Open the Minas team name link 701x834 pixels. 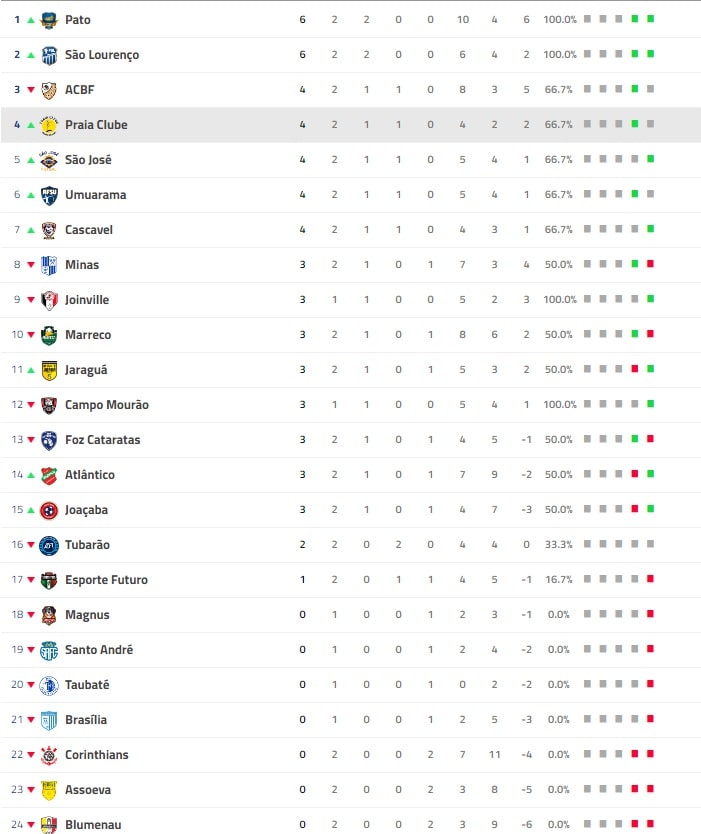[82, 265]
